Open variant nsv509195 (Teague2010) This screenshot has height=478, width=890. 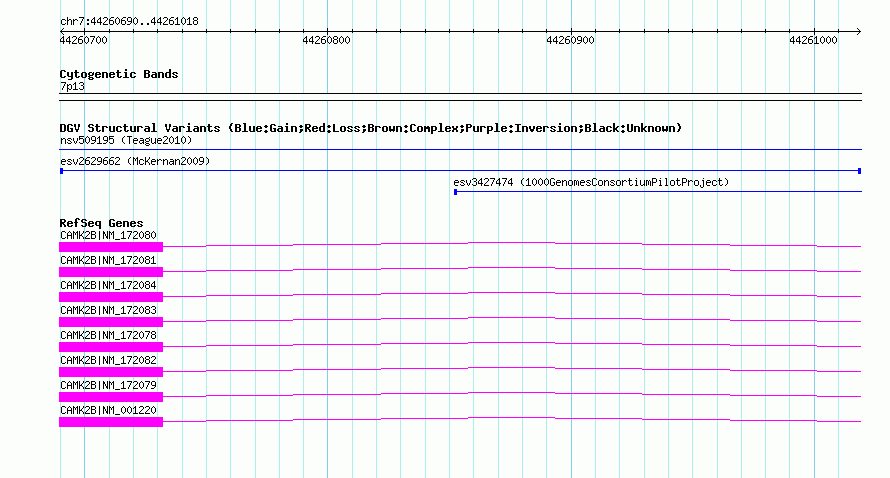[x=126, y=140]
